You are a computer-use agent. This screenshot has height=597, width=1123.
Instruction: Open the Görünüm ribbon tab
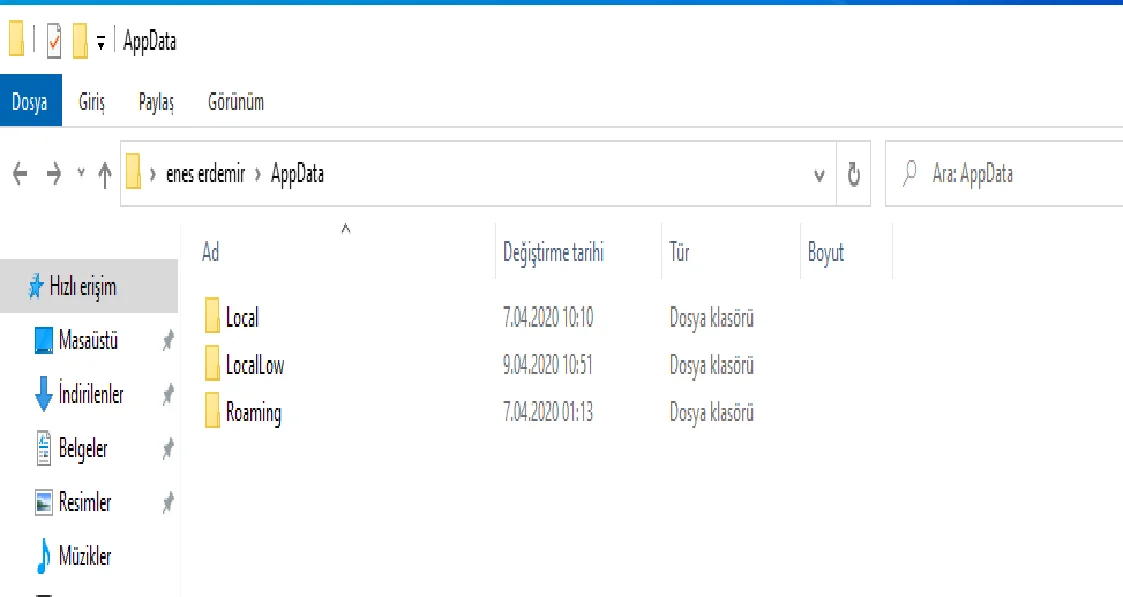coord(235,102)
